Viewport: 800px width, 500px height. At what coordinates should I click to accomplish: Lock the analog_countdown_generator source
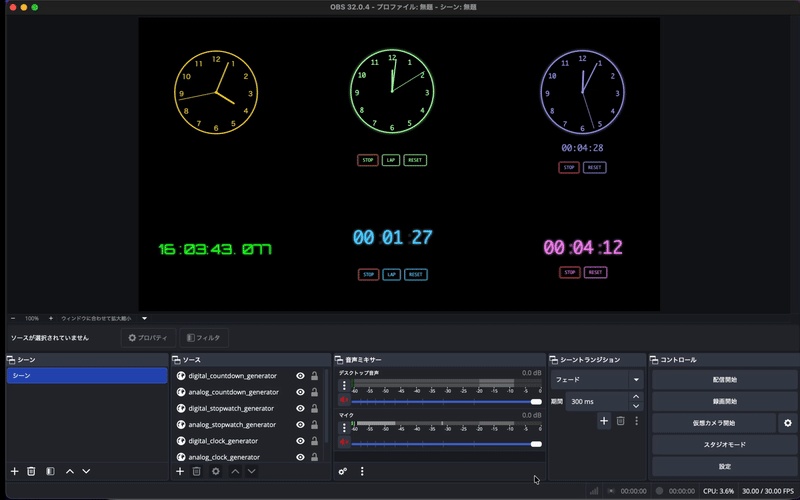tap(314, 392)
